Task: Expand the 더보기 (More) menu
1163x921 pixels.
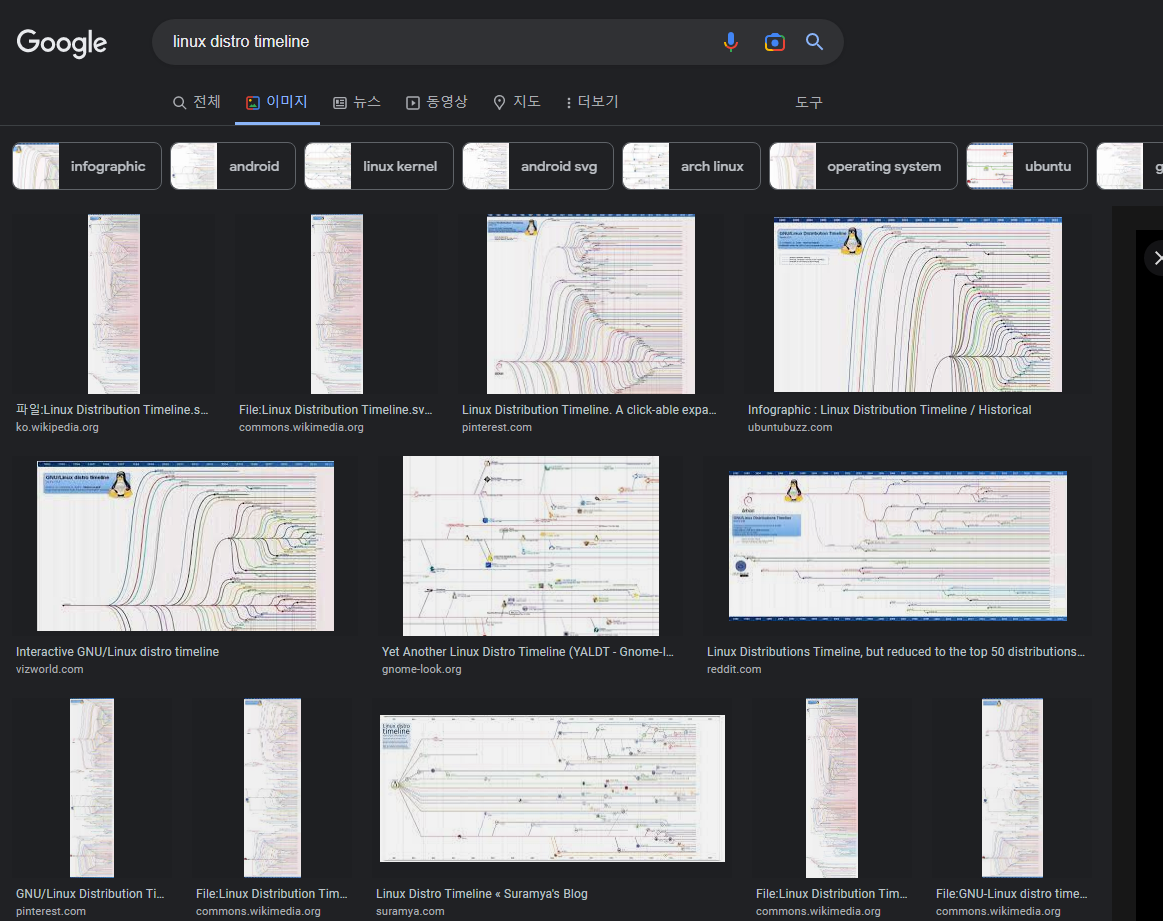Action: [x=592, y=102]
